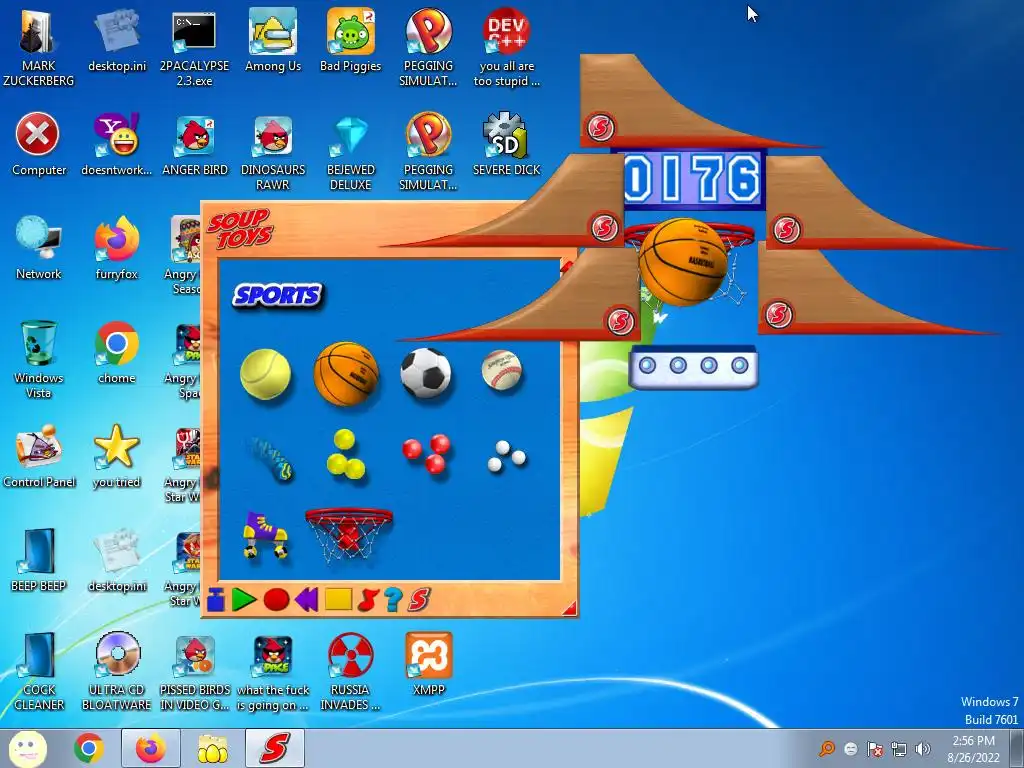
Task: Click the 0176 score counter display
Action: [693, 179]
